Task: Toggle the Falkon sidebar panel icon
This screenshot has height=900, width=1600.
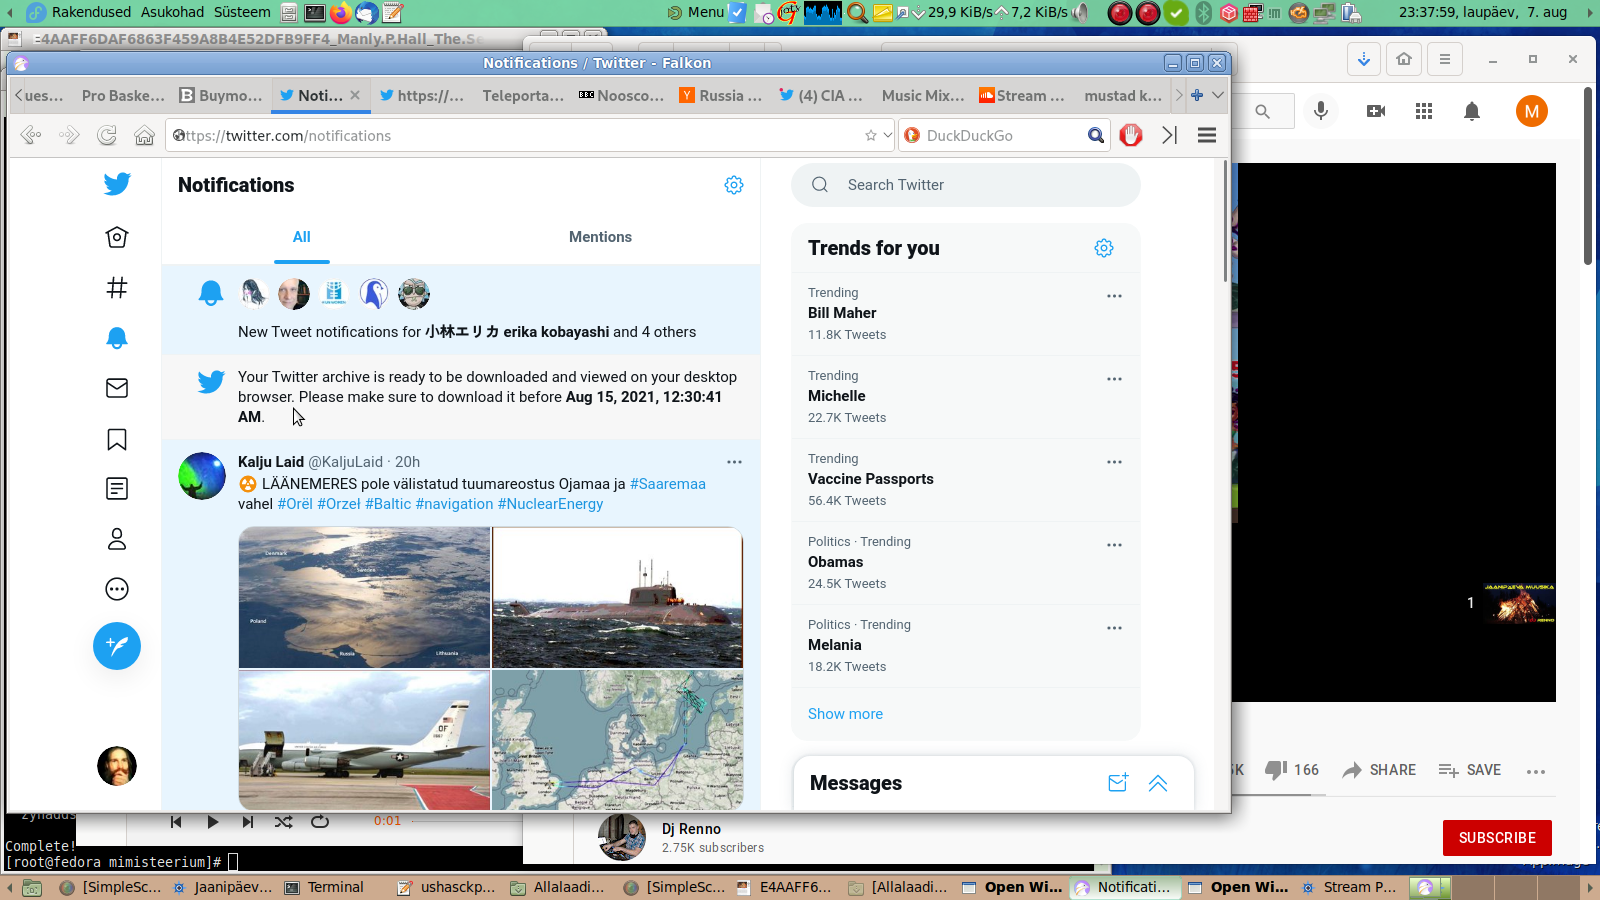Action: tap(1169, 135)
